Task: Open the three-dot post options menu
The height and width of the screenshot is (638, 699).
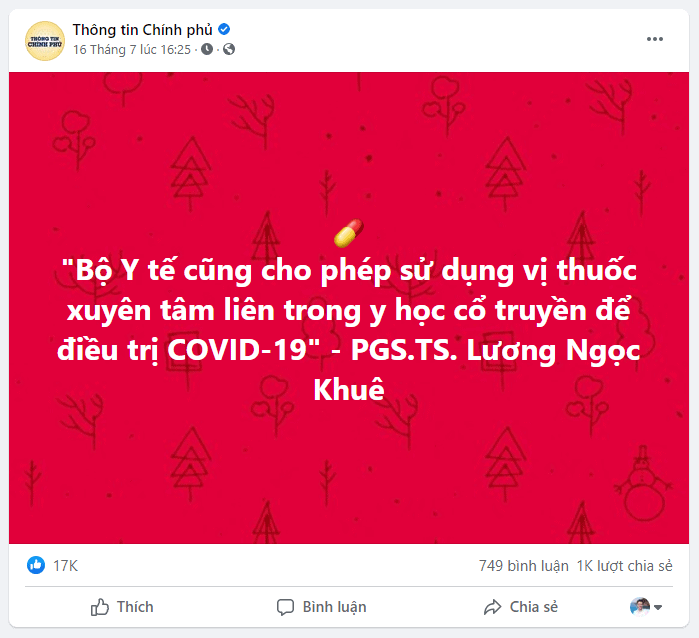Action: click(654, 39)
